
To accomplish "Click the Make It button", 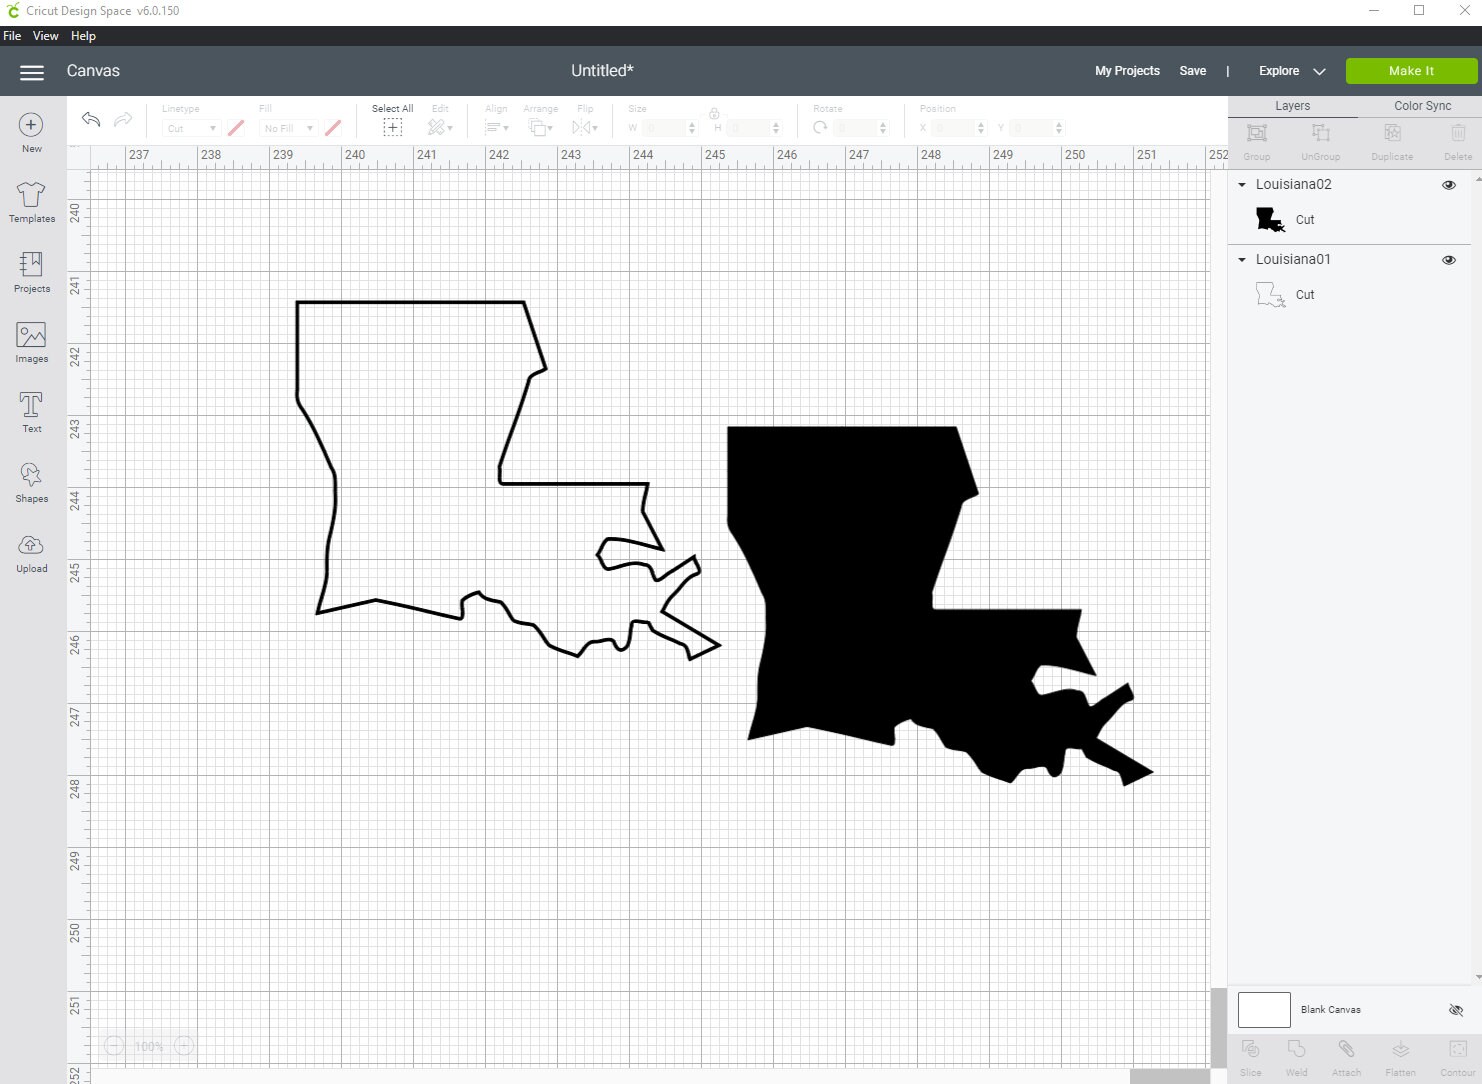I will (x=1410, y=71).
